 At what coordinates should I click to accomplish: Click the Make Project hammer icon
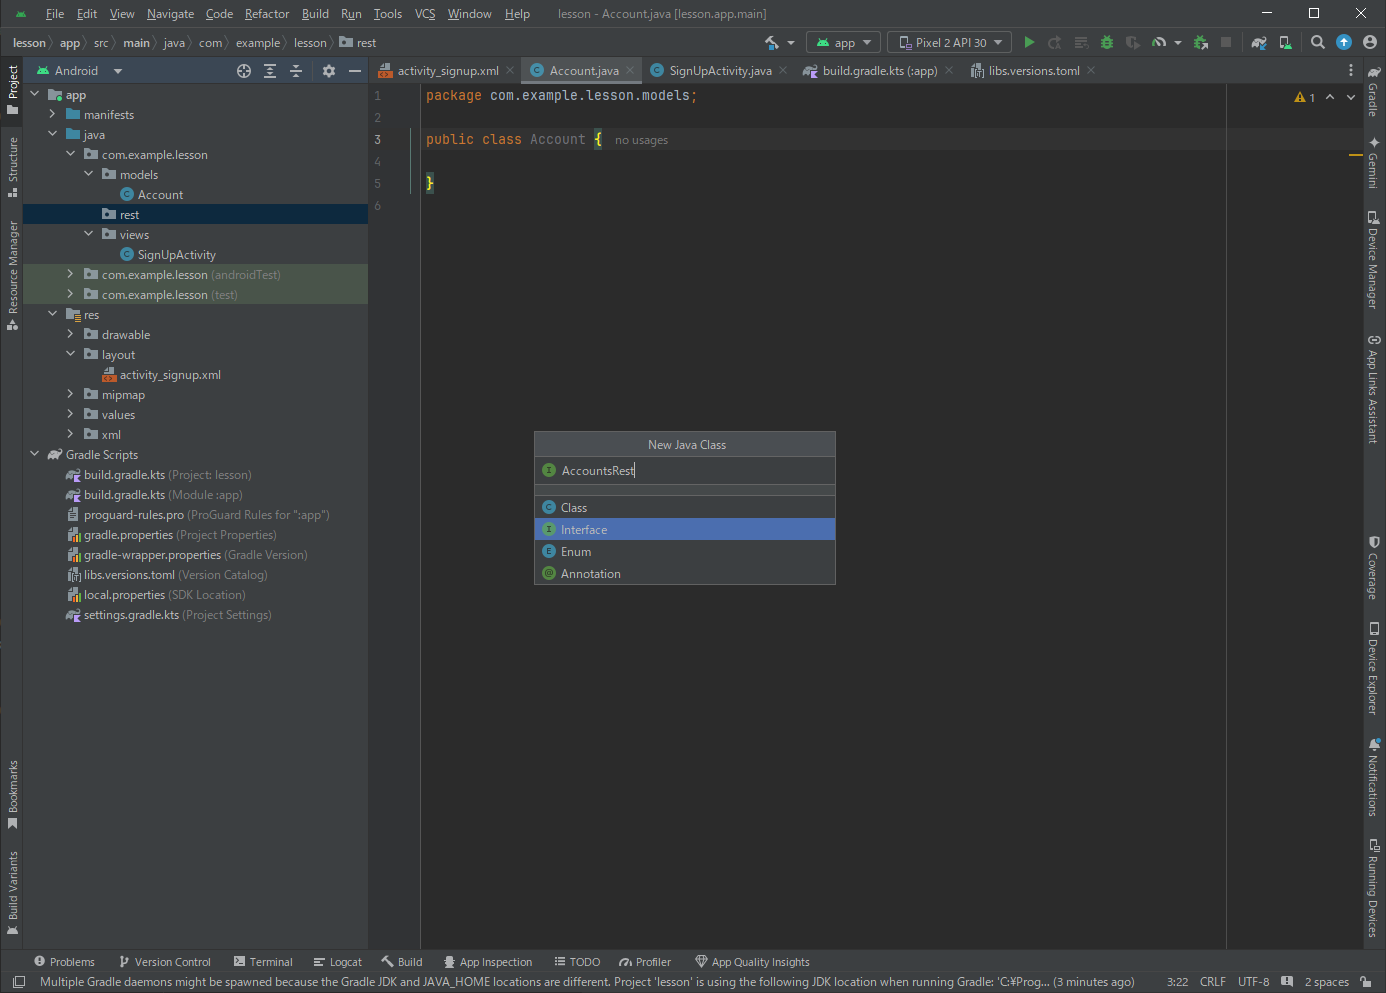coord(772,42)
